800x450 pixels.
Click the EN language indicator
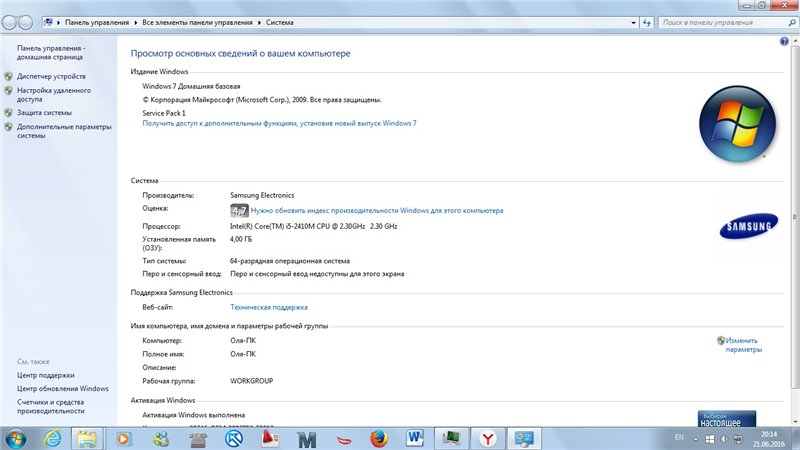click(x=679, y=437)
